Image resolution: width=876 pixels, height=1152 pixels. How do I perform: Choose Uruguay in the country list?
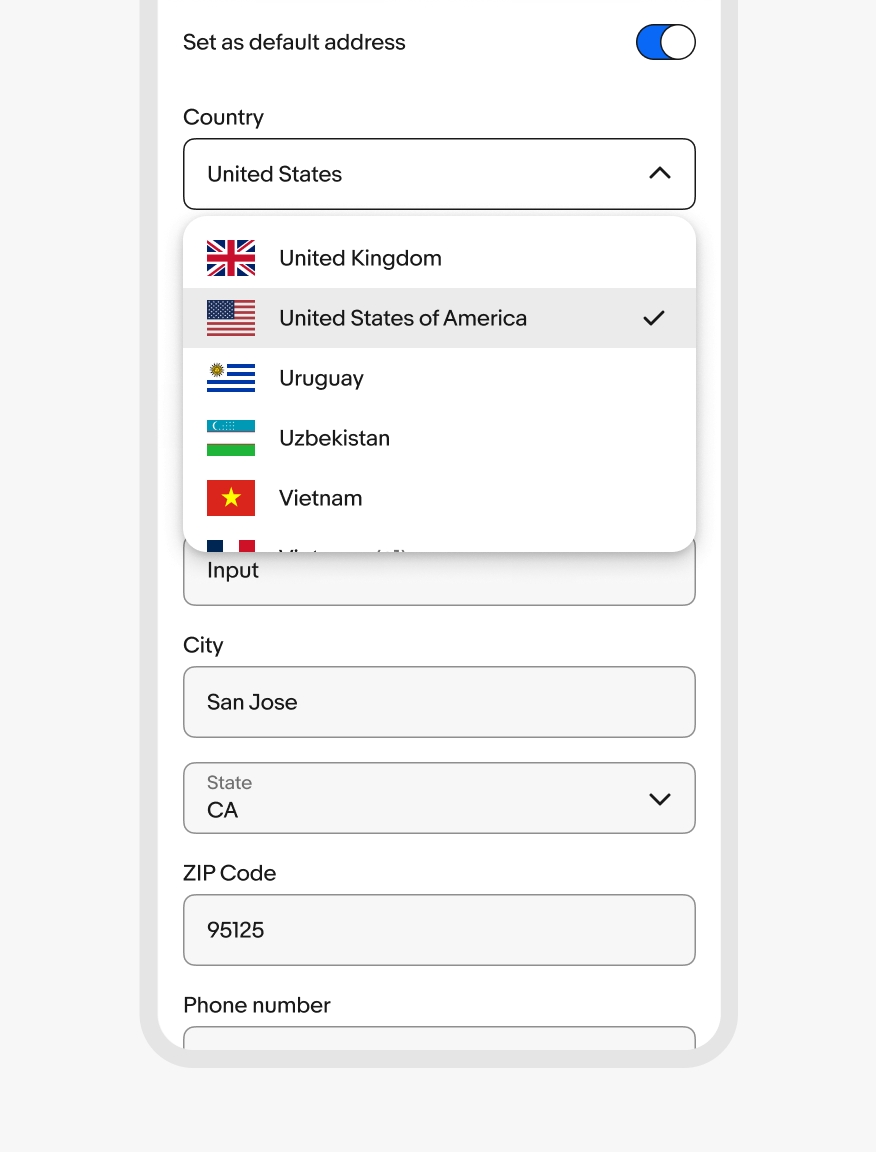(x=321, y=378)
